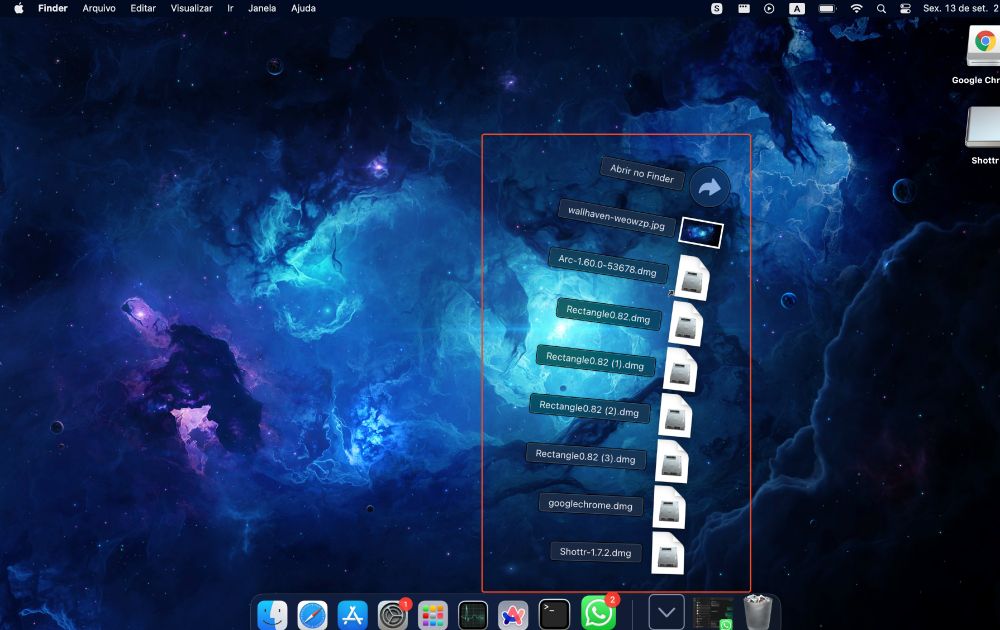Open the App Store dock icon

coord(353,615)
